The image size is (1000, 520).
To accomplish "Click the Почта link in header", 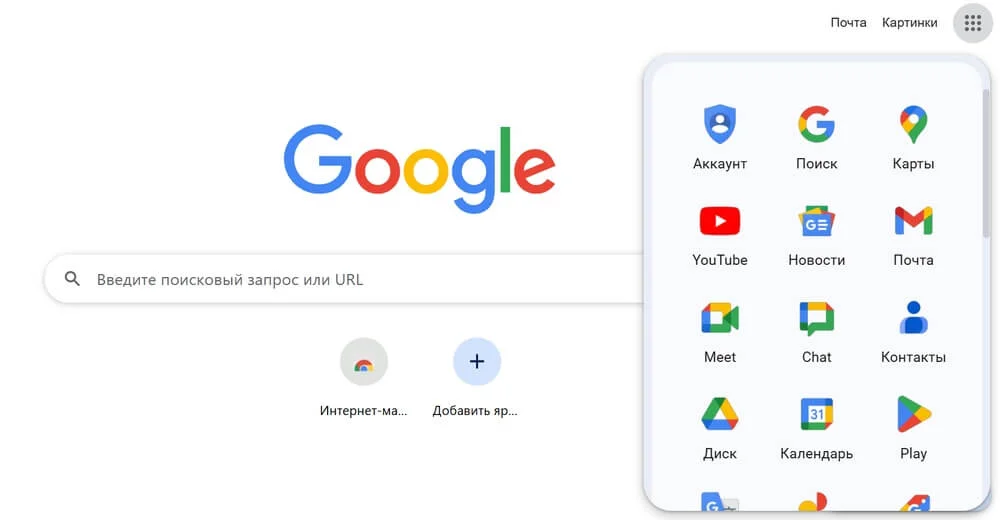I will [848, 23].
